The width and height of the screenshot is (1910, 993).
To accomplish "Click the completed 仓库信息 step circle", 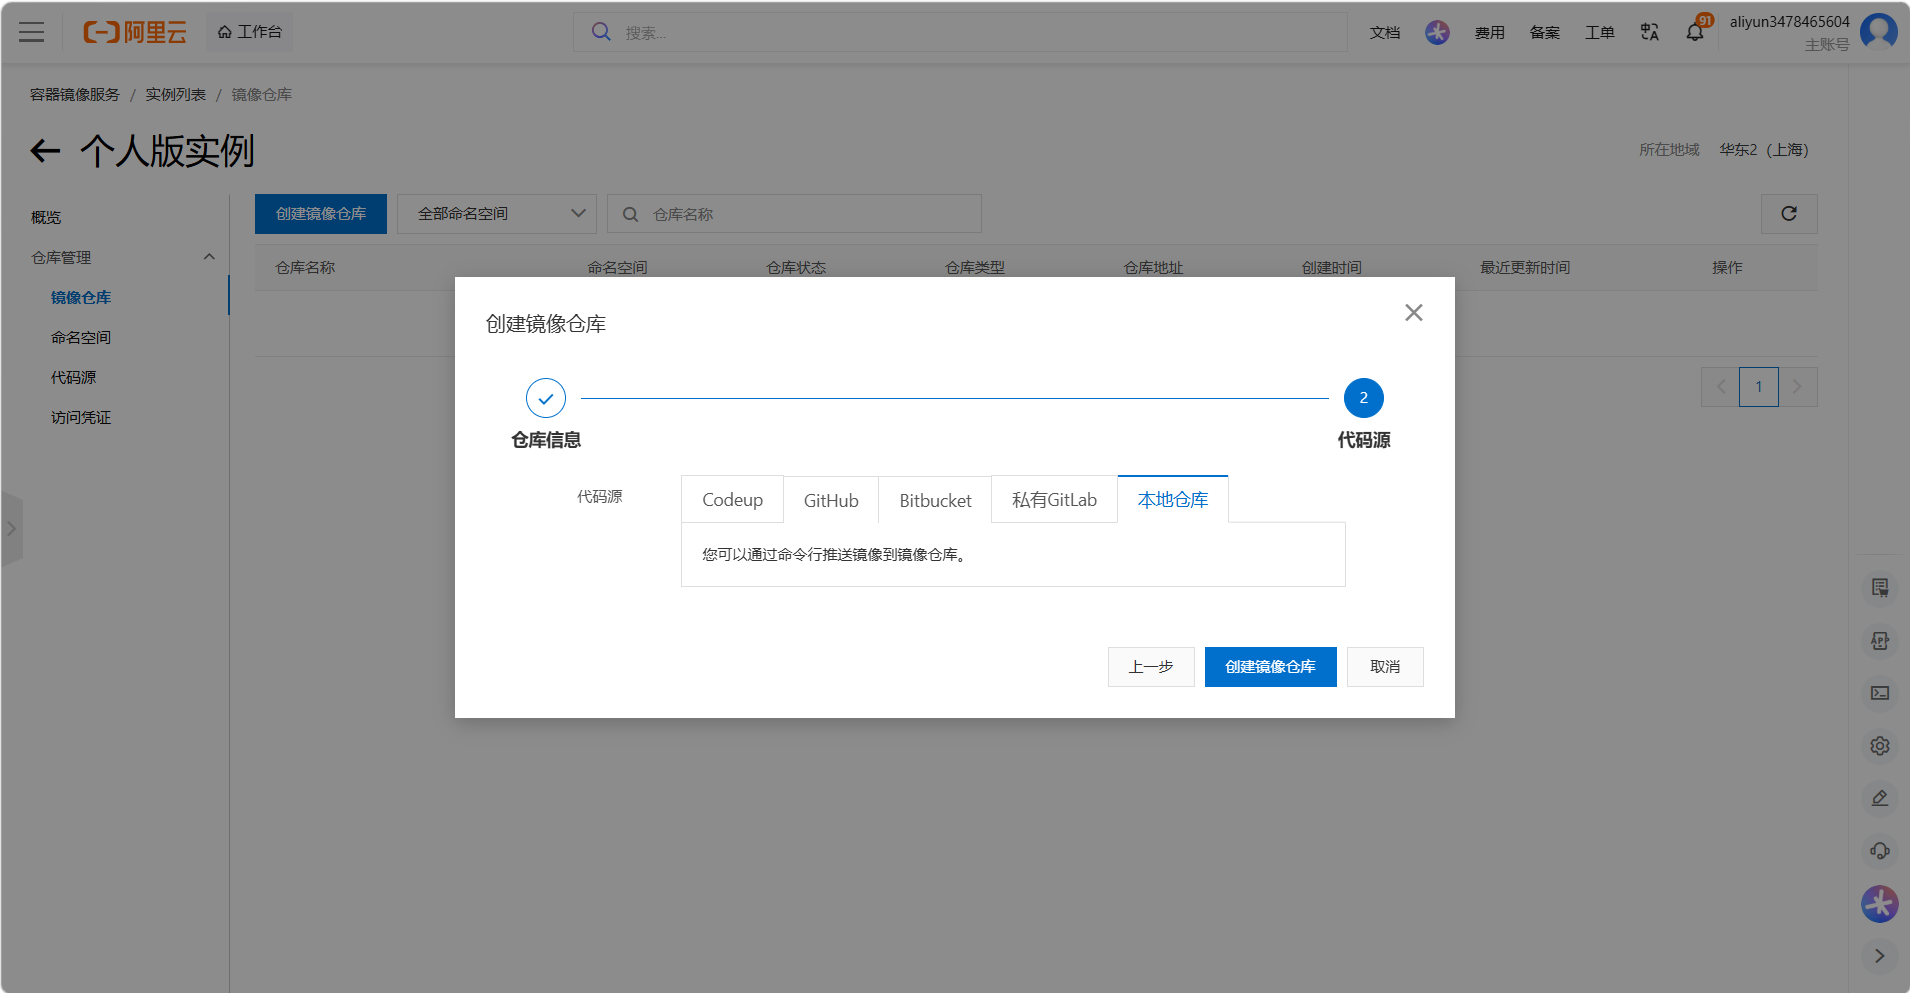I will [546, 398].
